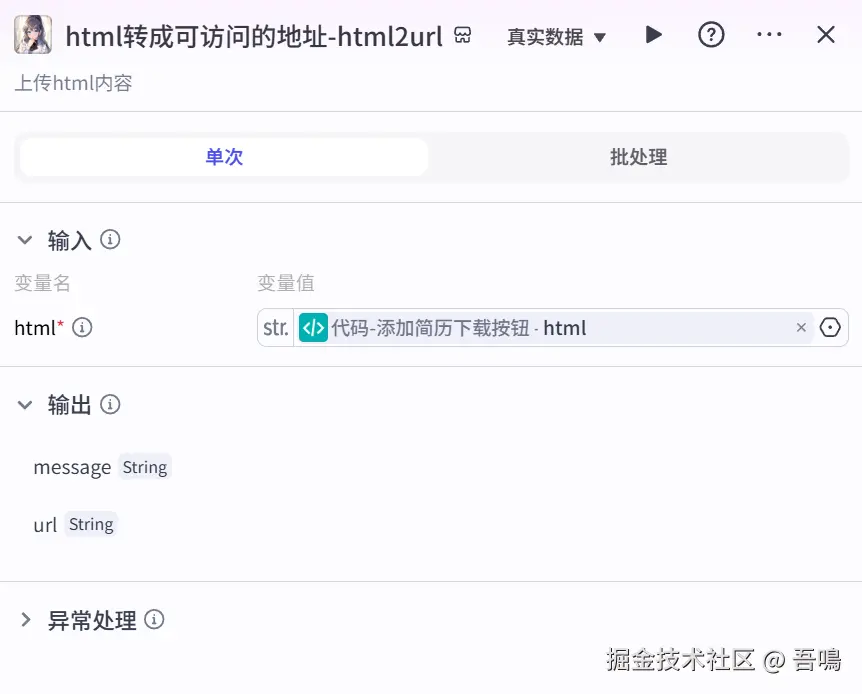The height and width of the screenshot is (694, 862).
Task: Run the node with the play button
Action: pos(653,35)
